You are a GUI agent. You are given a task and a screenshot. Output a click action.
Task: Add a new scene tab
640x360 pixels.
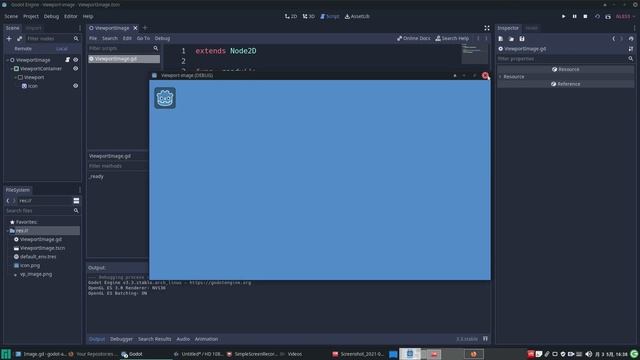tap(144, 28)
